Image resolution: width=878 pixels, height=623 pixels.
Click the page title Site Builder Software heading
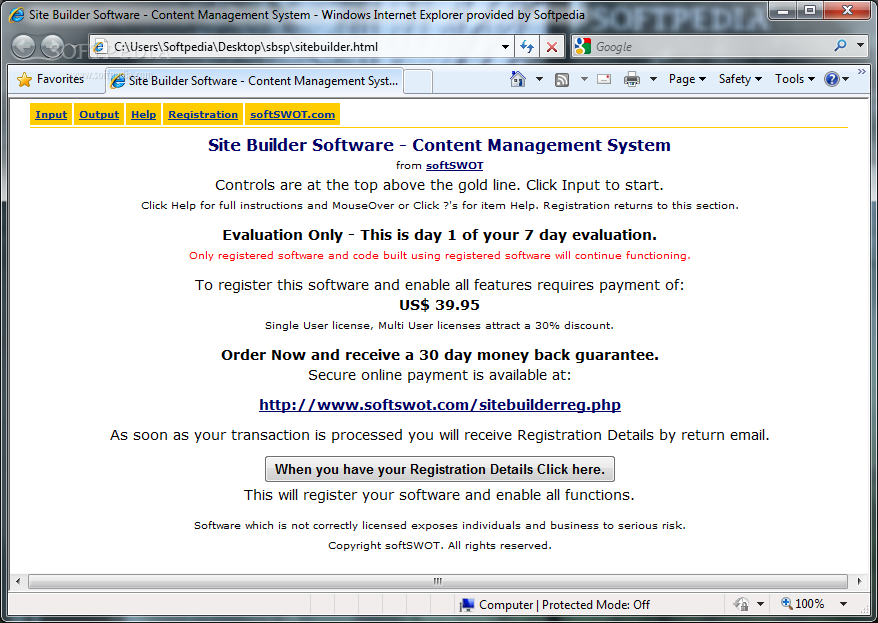pyautogui.click(x=440, y=145)
